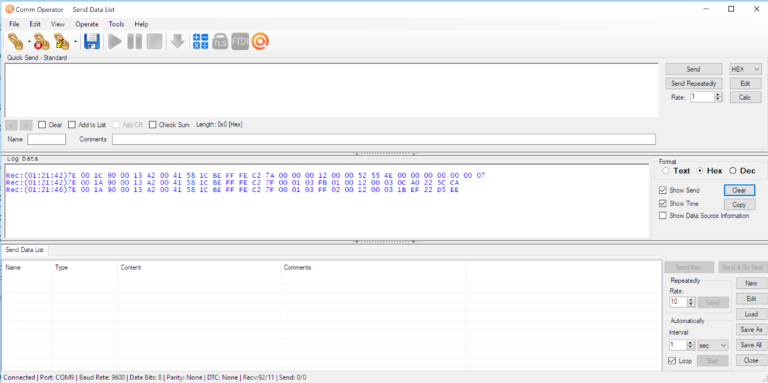
Task: Open the HEX format dropdown
Action: (745, 70)
